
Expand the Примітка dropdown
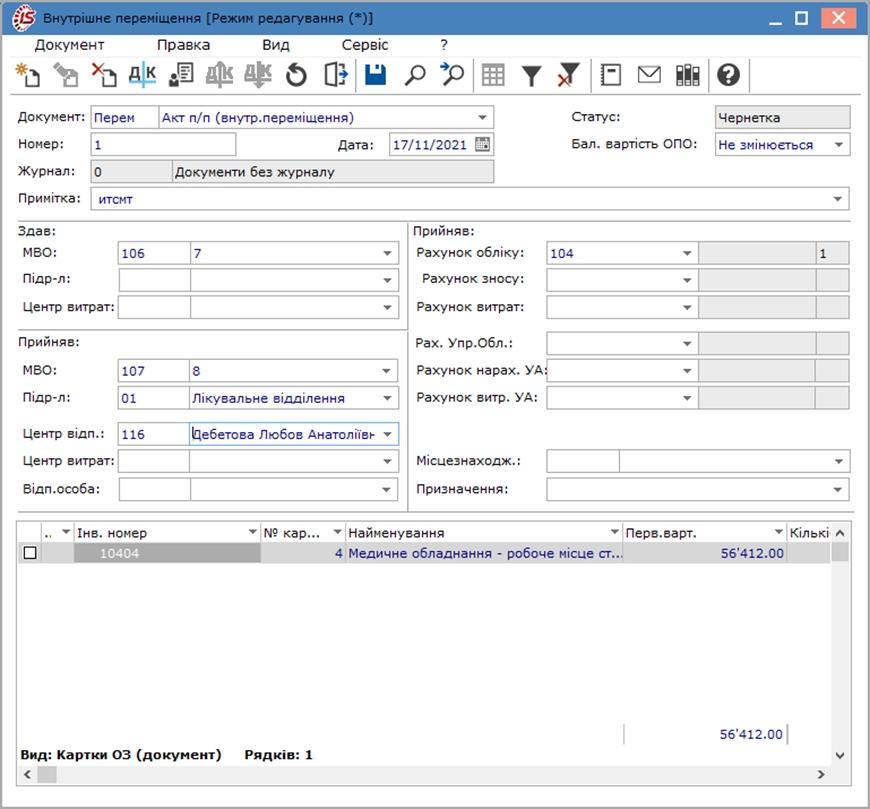click(x=838, y=199)
